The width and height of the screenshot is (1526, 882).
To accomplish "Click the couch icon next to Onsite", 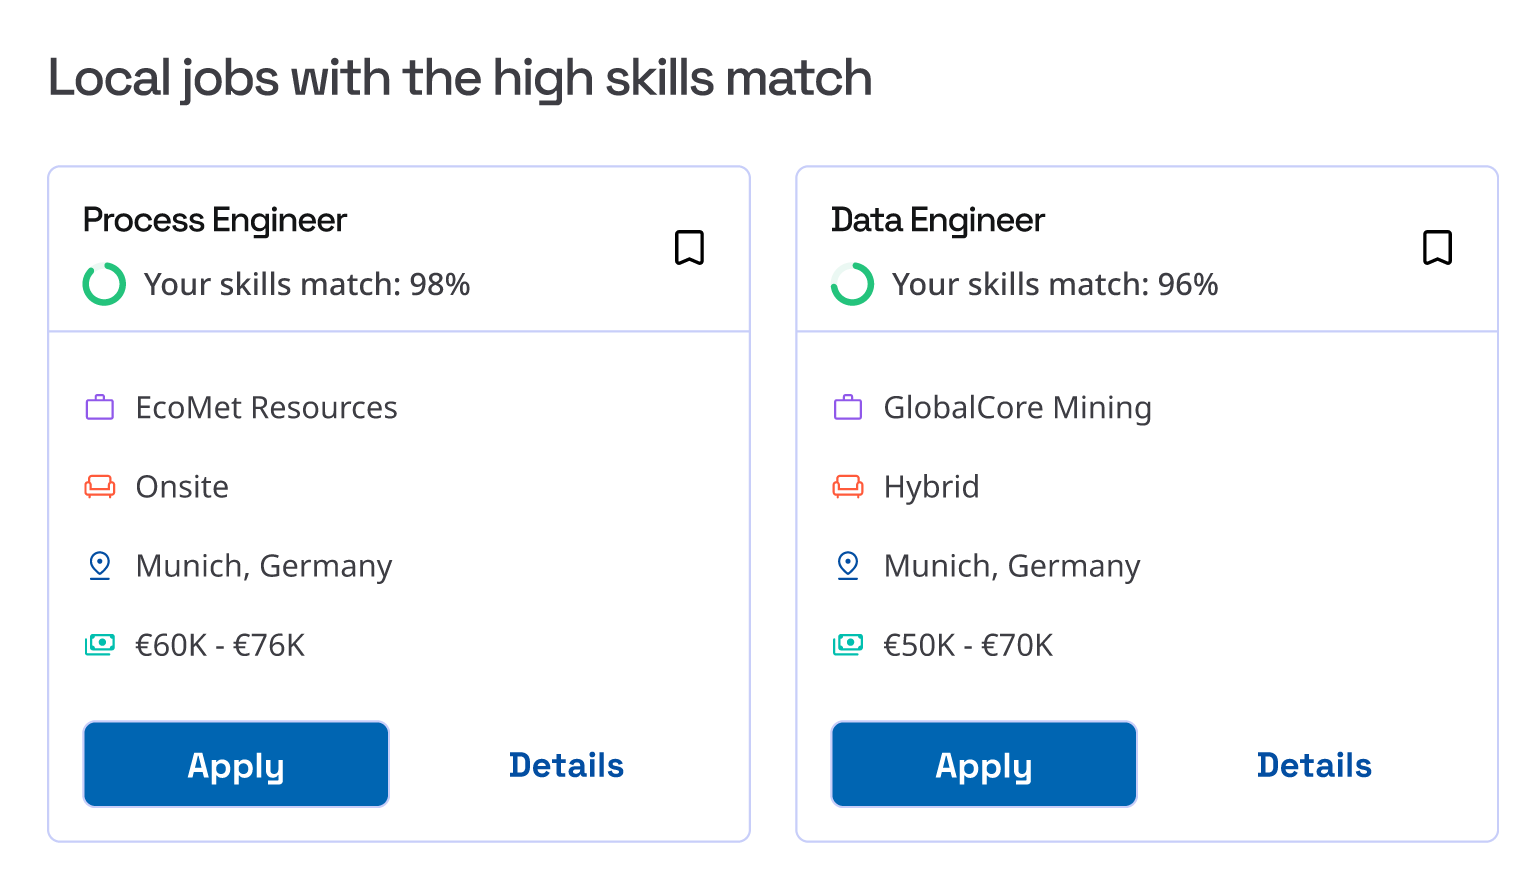I will click(100, 487).
